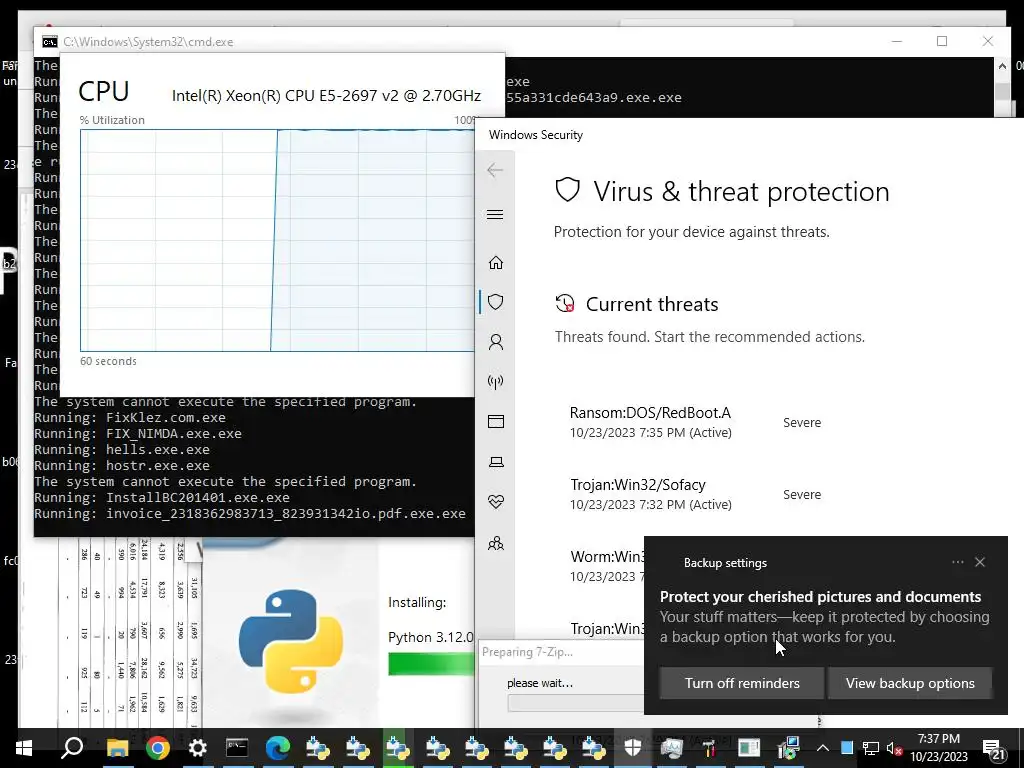Click the 'Running: InstallBC201401.exe.exe' line
Screen dimensions: 1024x768
point(162,498)
